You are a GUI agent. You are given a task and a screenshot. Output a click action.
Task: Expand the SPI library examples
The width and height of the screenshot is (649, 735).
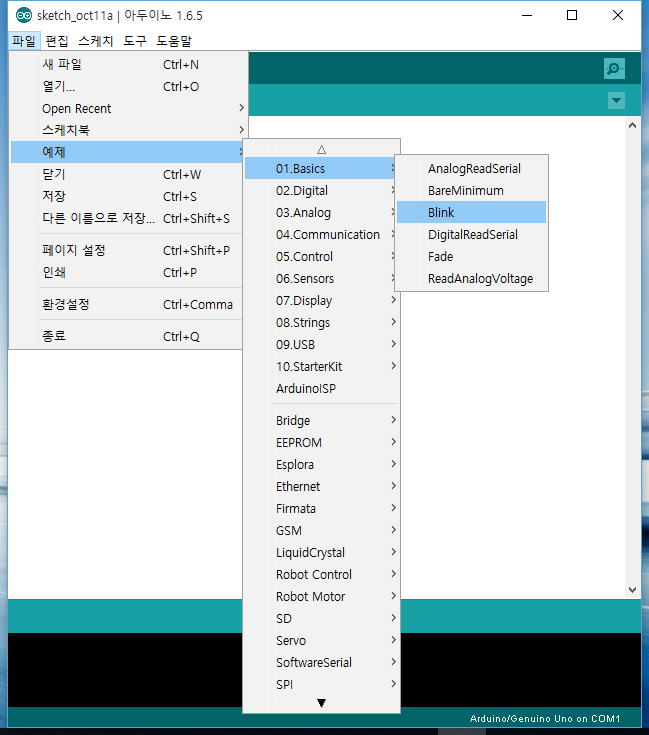click(x=321, y=685)
